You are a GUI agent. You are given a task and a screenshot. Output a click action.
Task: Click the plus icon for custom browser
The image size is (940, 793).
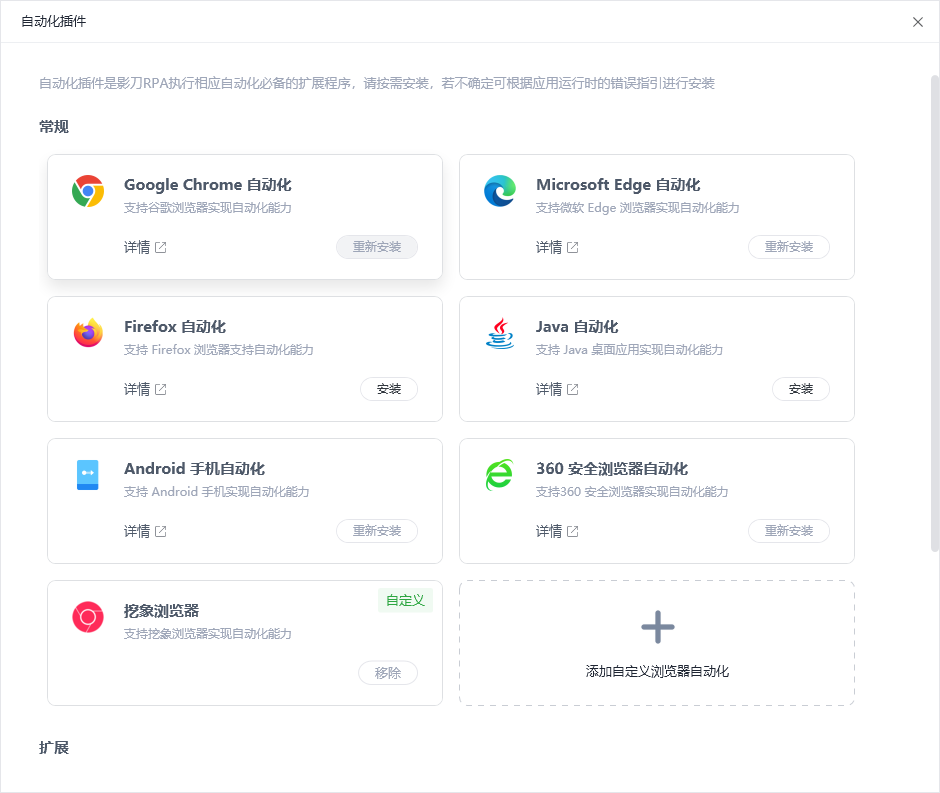pos(658,627)
